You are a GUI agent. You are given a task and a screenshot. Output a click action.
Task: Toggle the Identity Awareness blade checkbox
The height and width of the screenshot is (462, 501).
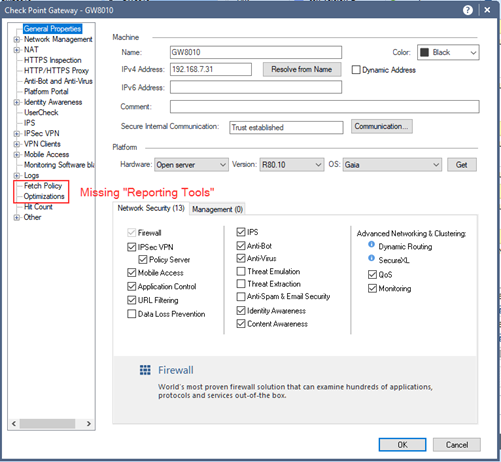coord(241,311)
